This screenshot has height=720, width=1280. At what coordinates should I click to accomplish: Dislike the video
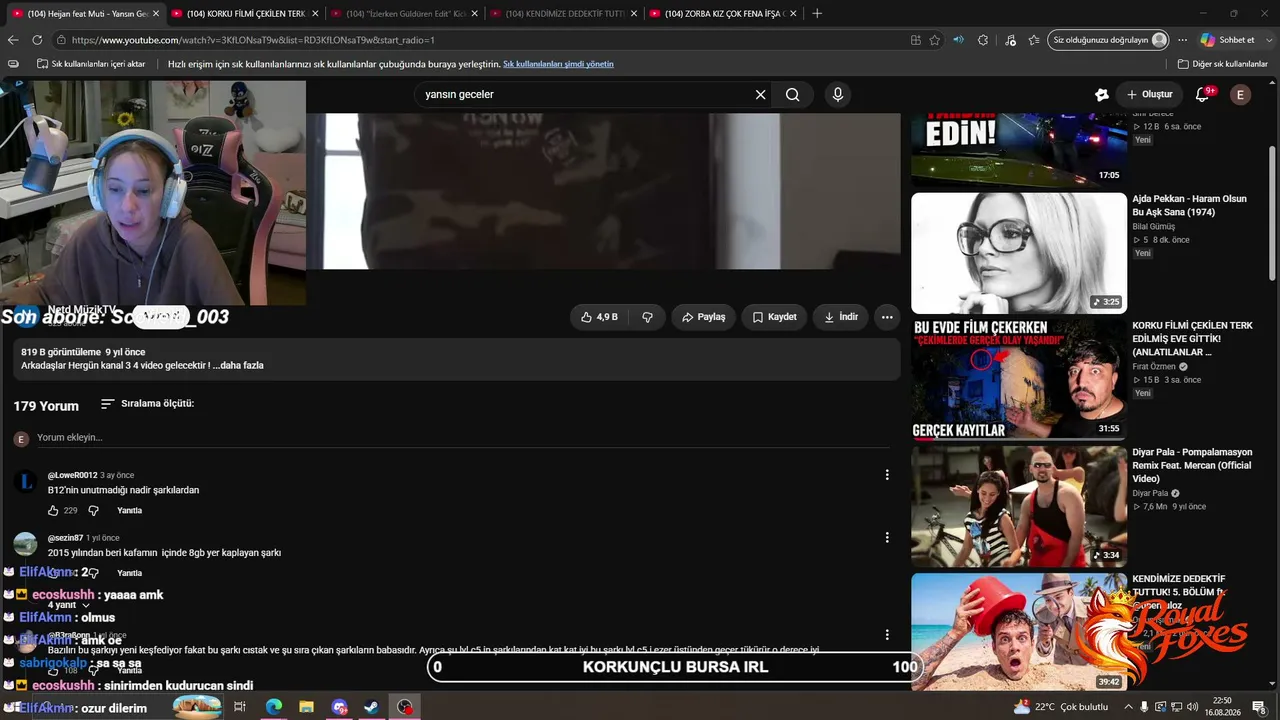(647, 317)
